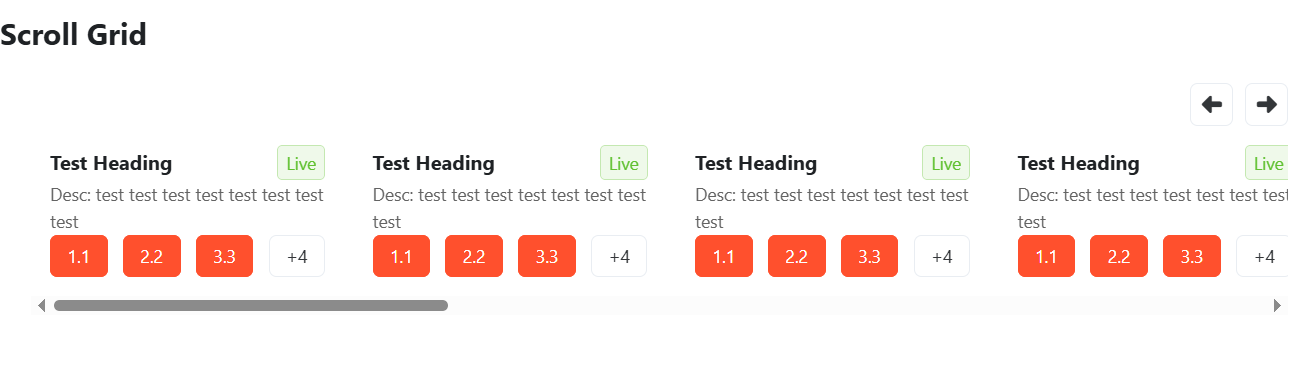The height and width of the screenshot is (368, 1315).
Task: Select 1.1 tag in fourth card
Action: [x=1046, y=256]
